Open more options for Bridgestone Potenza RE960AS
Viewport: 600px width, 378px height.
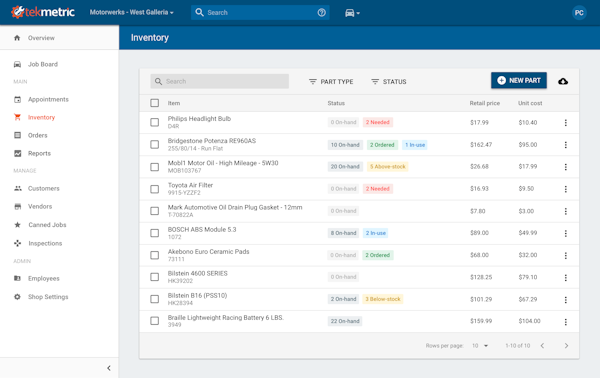point(566,145)
